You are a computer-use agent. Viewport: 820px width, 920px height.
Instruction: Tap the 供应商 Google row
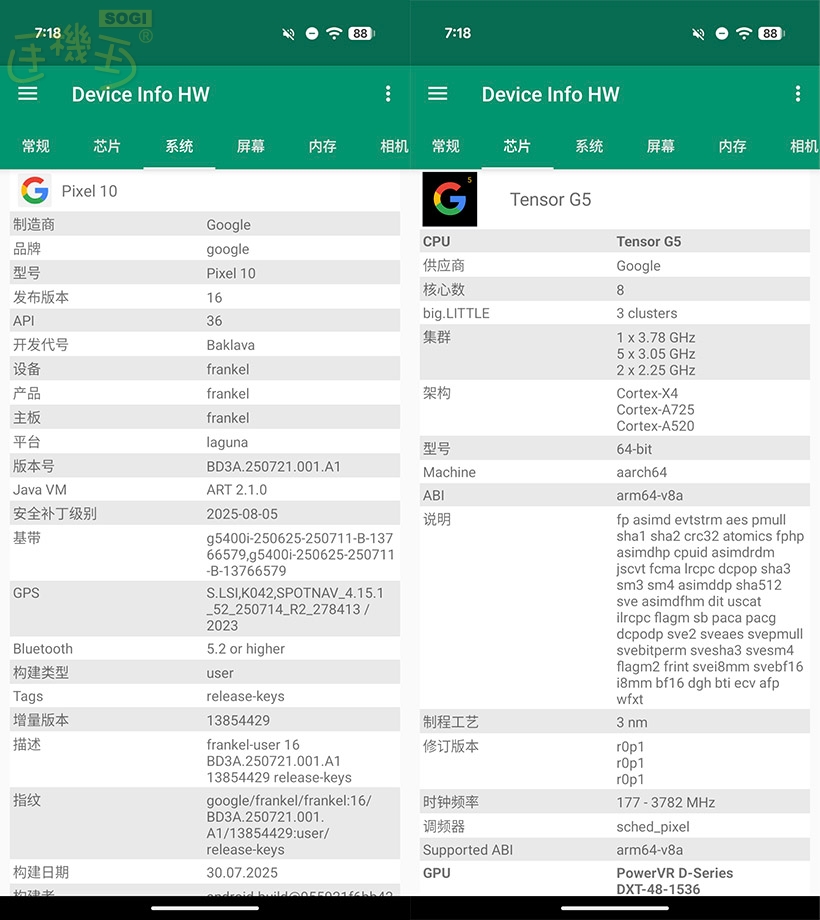(615, 265)
